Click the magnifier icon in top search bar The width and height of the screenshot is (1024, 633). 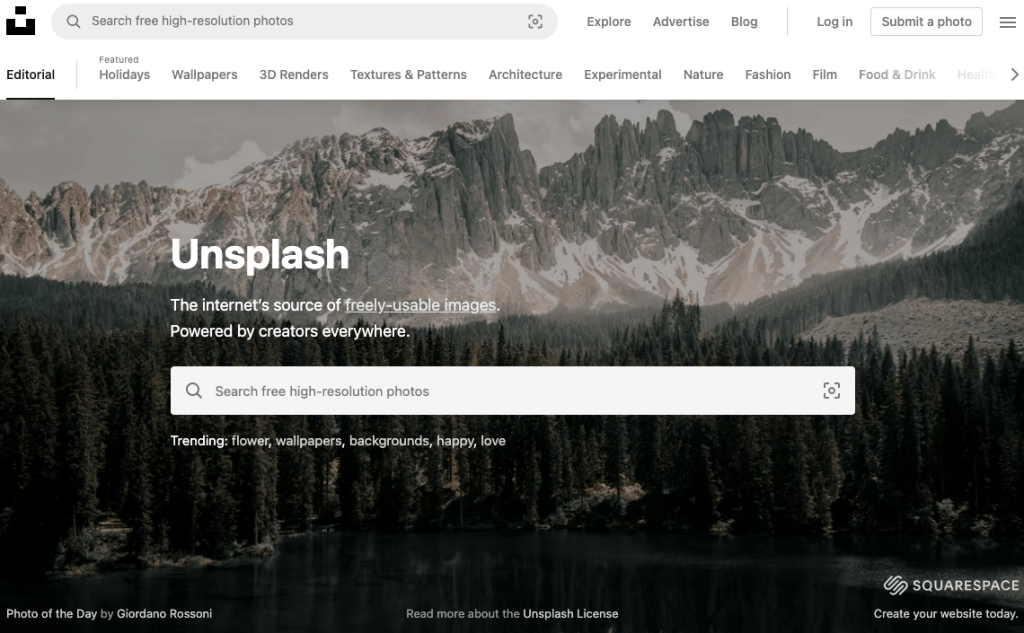[x=73, y=21]
